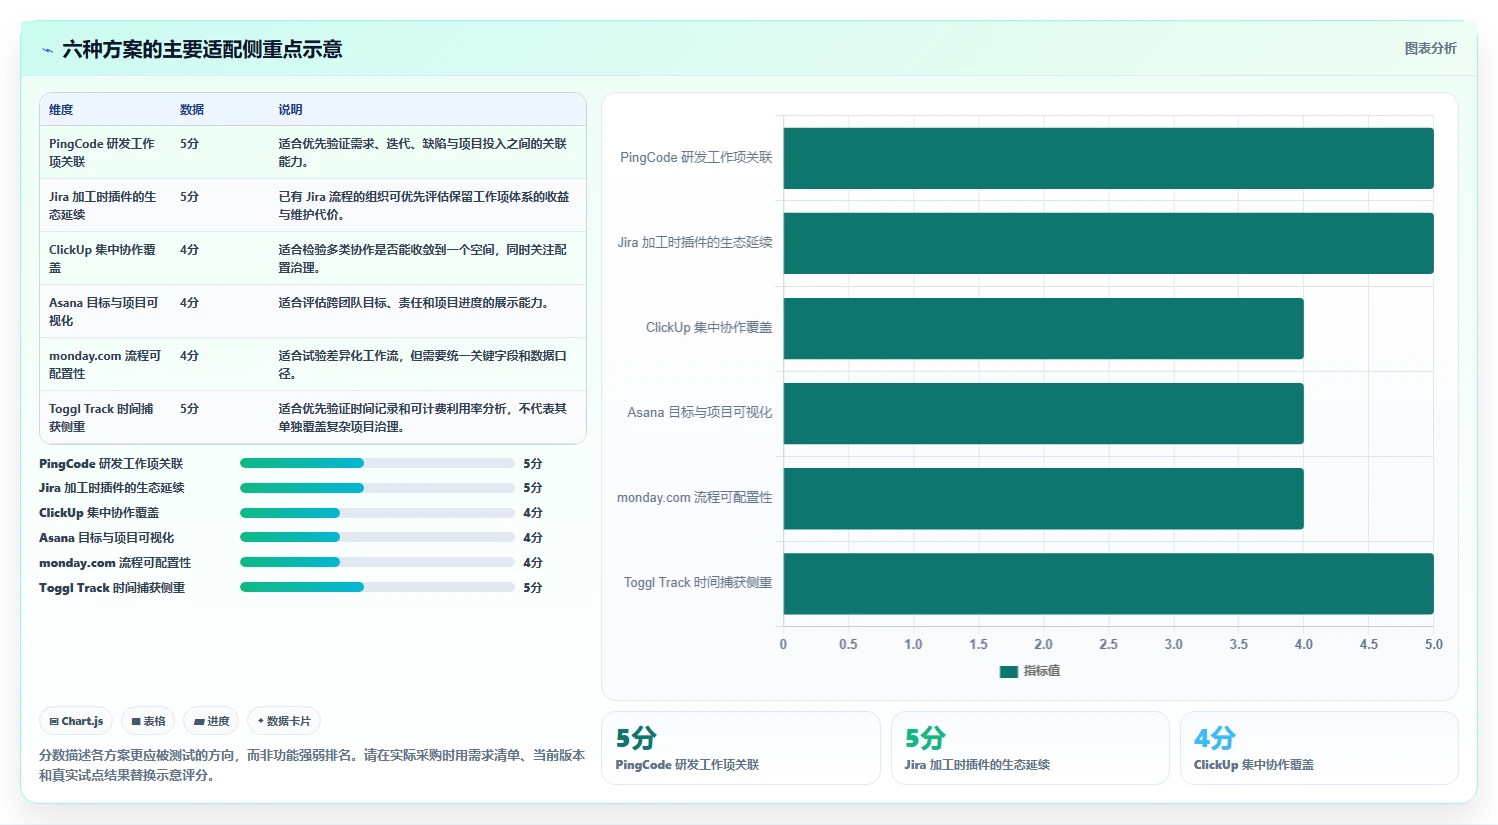The image size is (1498, 825).
Task: Click the 0.5 tick on the chart x-axis
Action: (x=848, y=645)
